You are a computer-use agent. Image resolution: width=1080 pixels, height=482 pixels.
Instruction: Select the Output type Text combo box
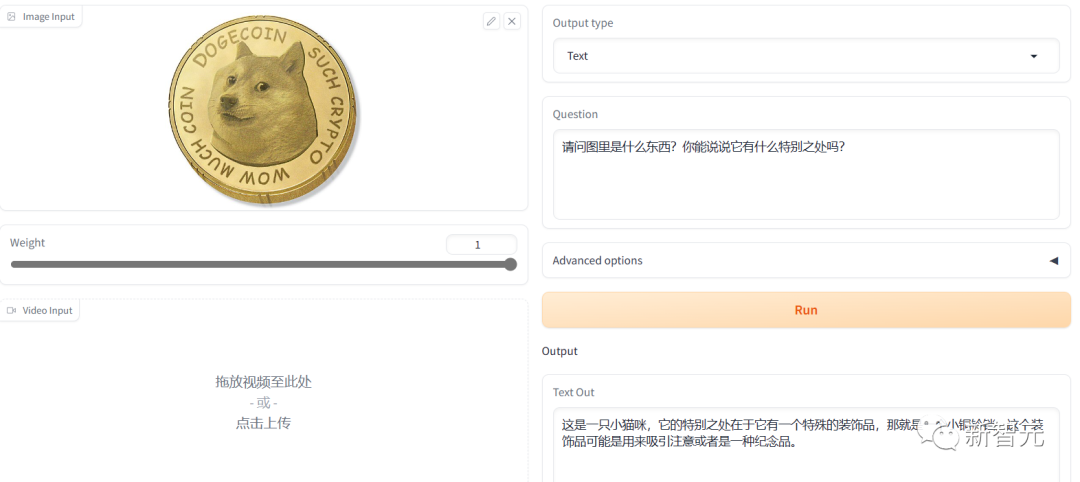coord(806,56)
